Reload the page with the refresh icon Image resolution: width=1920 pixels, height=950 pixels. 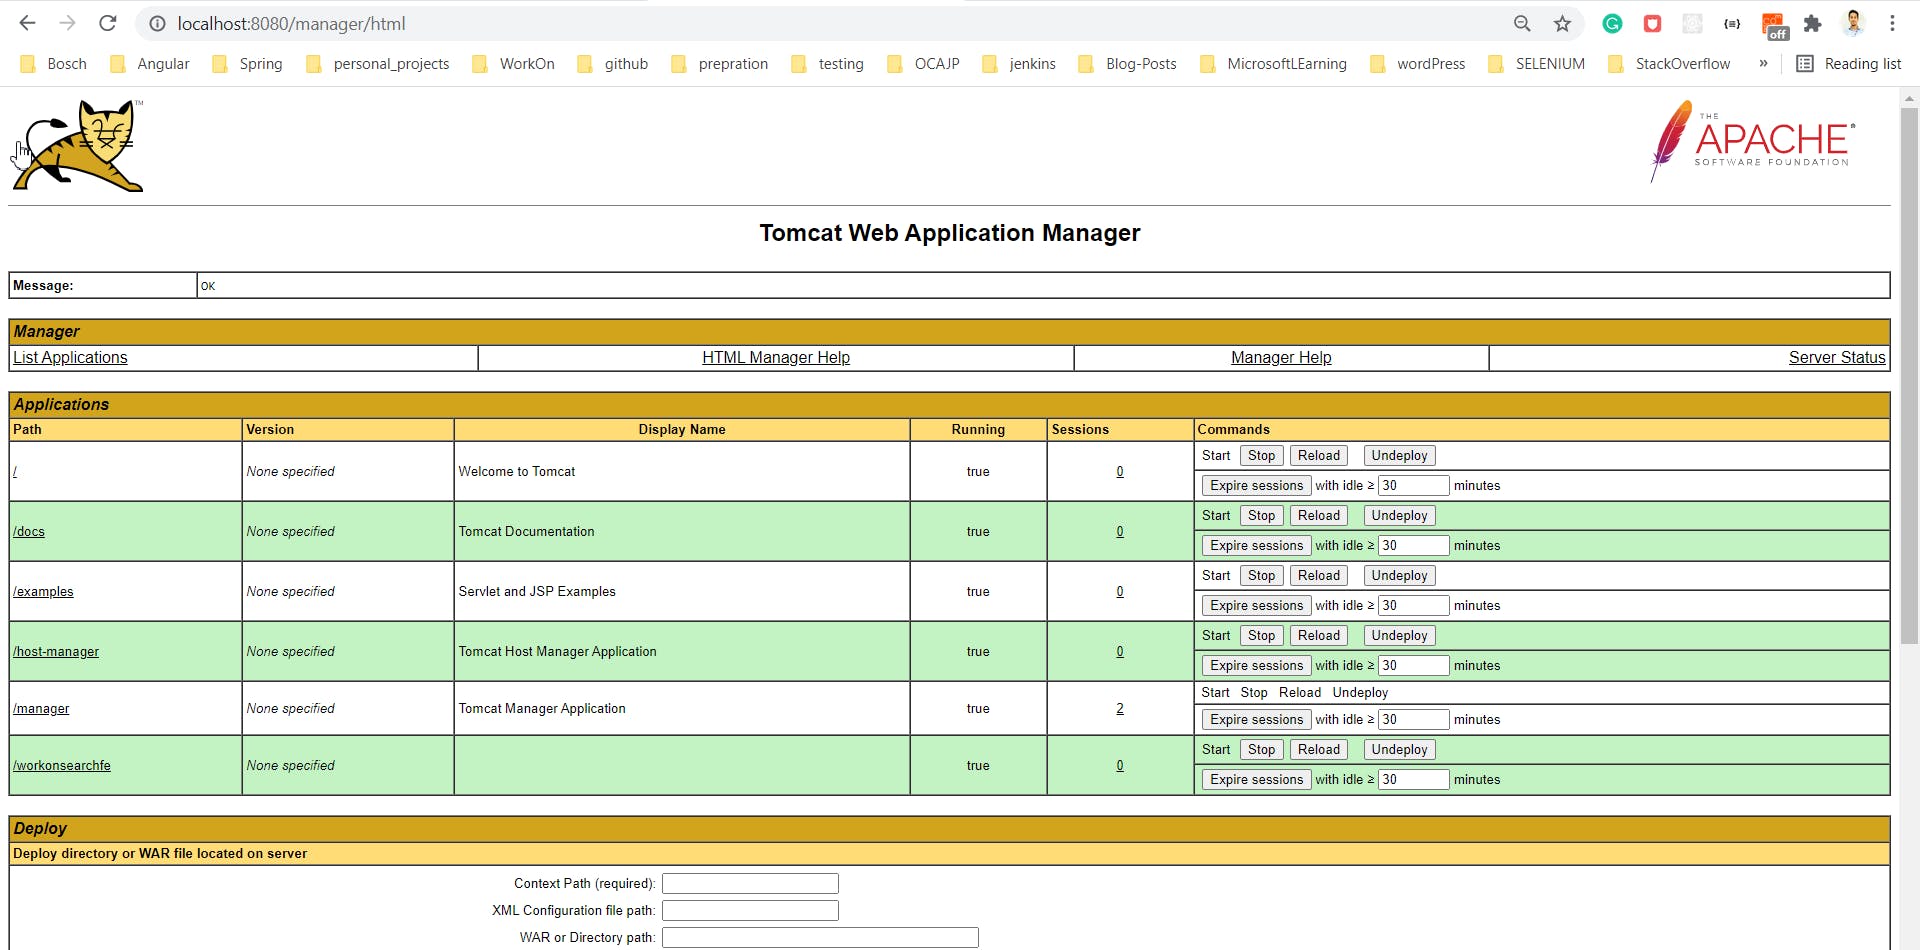pyautogui.click(x=108, y=23)
